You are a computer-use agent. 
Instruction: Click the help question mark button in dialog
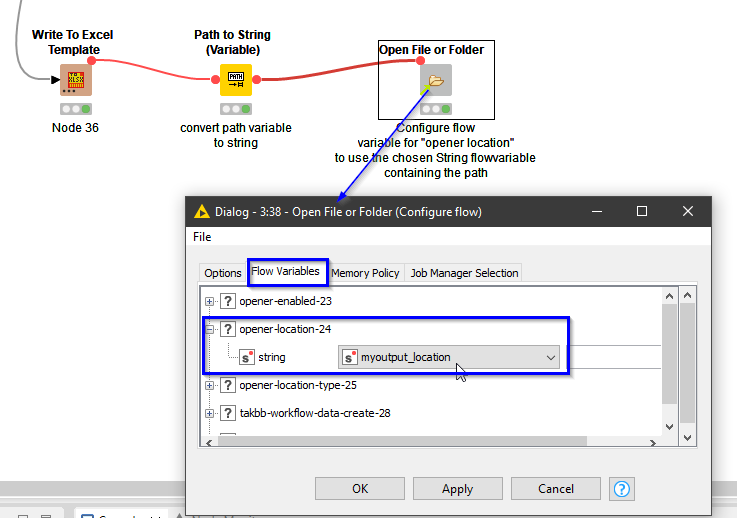point(622,489)
